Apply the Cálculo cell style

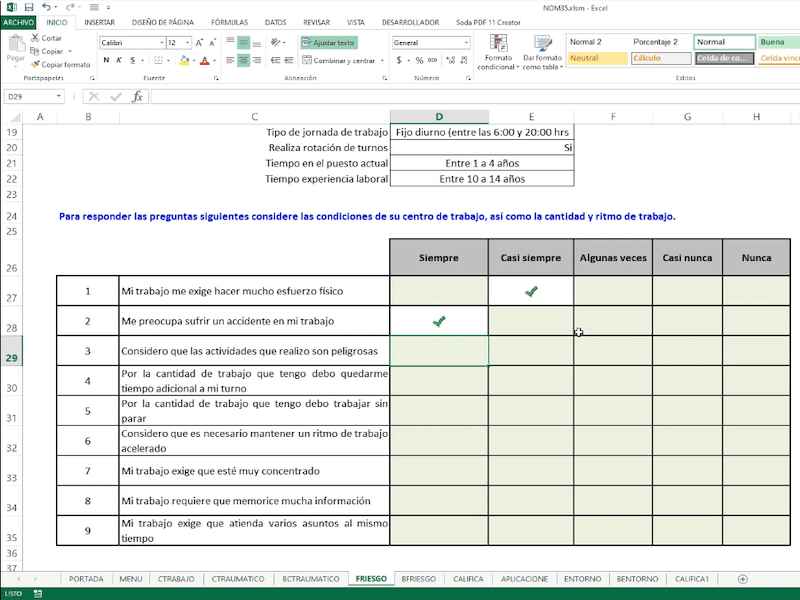click(x=661, y=58)
